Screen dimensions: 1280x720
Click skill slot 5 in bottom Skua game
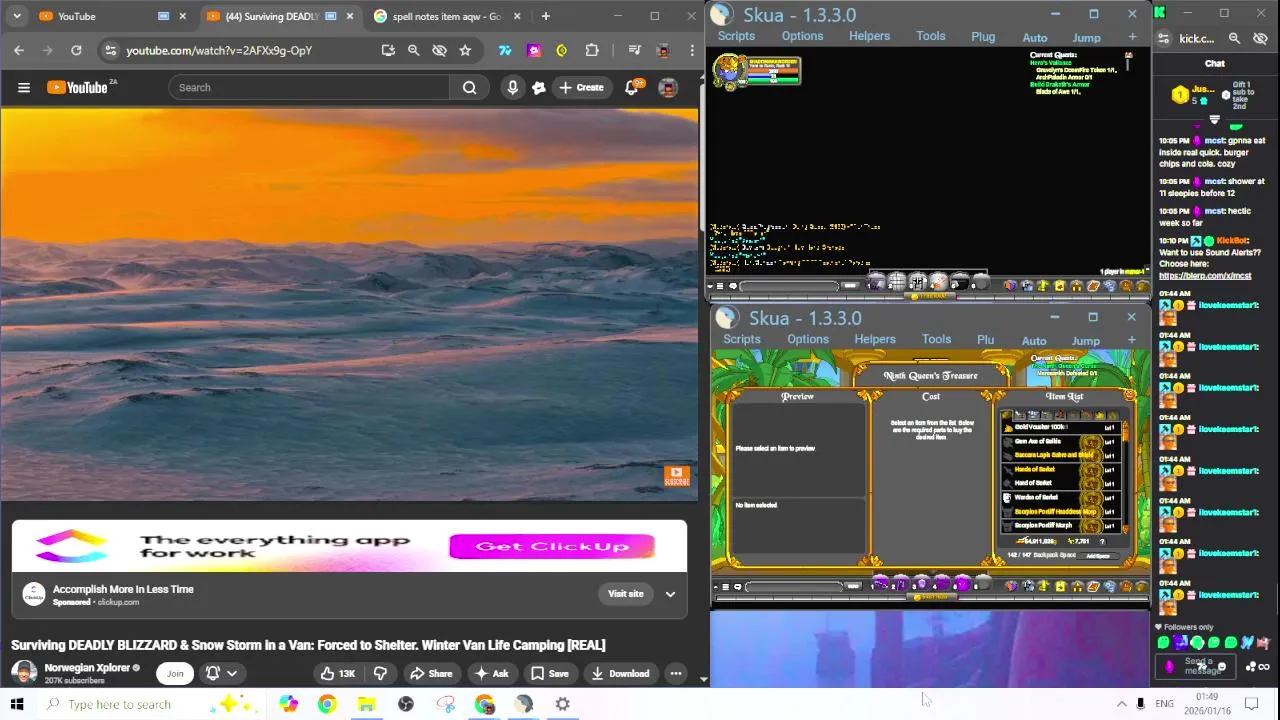[x=962, y=585]
